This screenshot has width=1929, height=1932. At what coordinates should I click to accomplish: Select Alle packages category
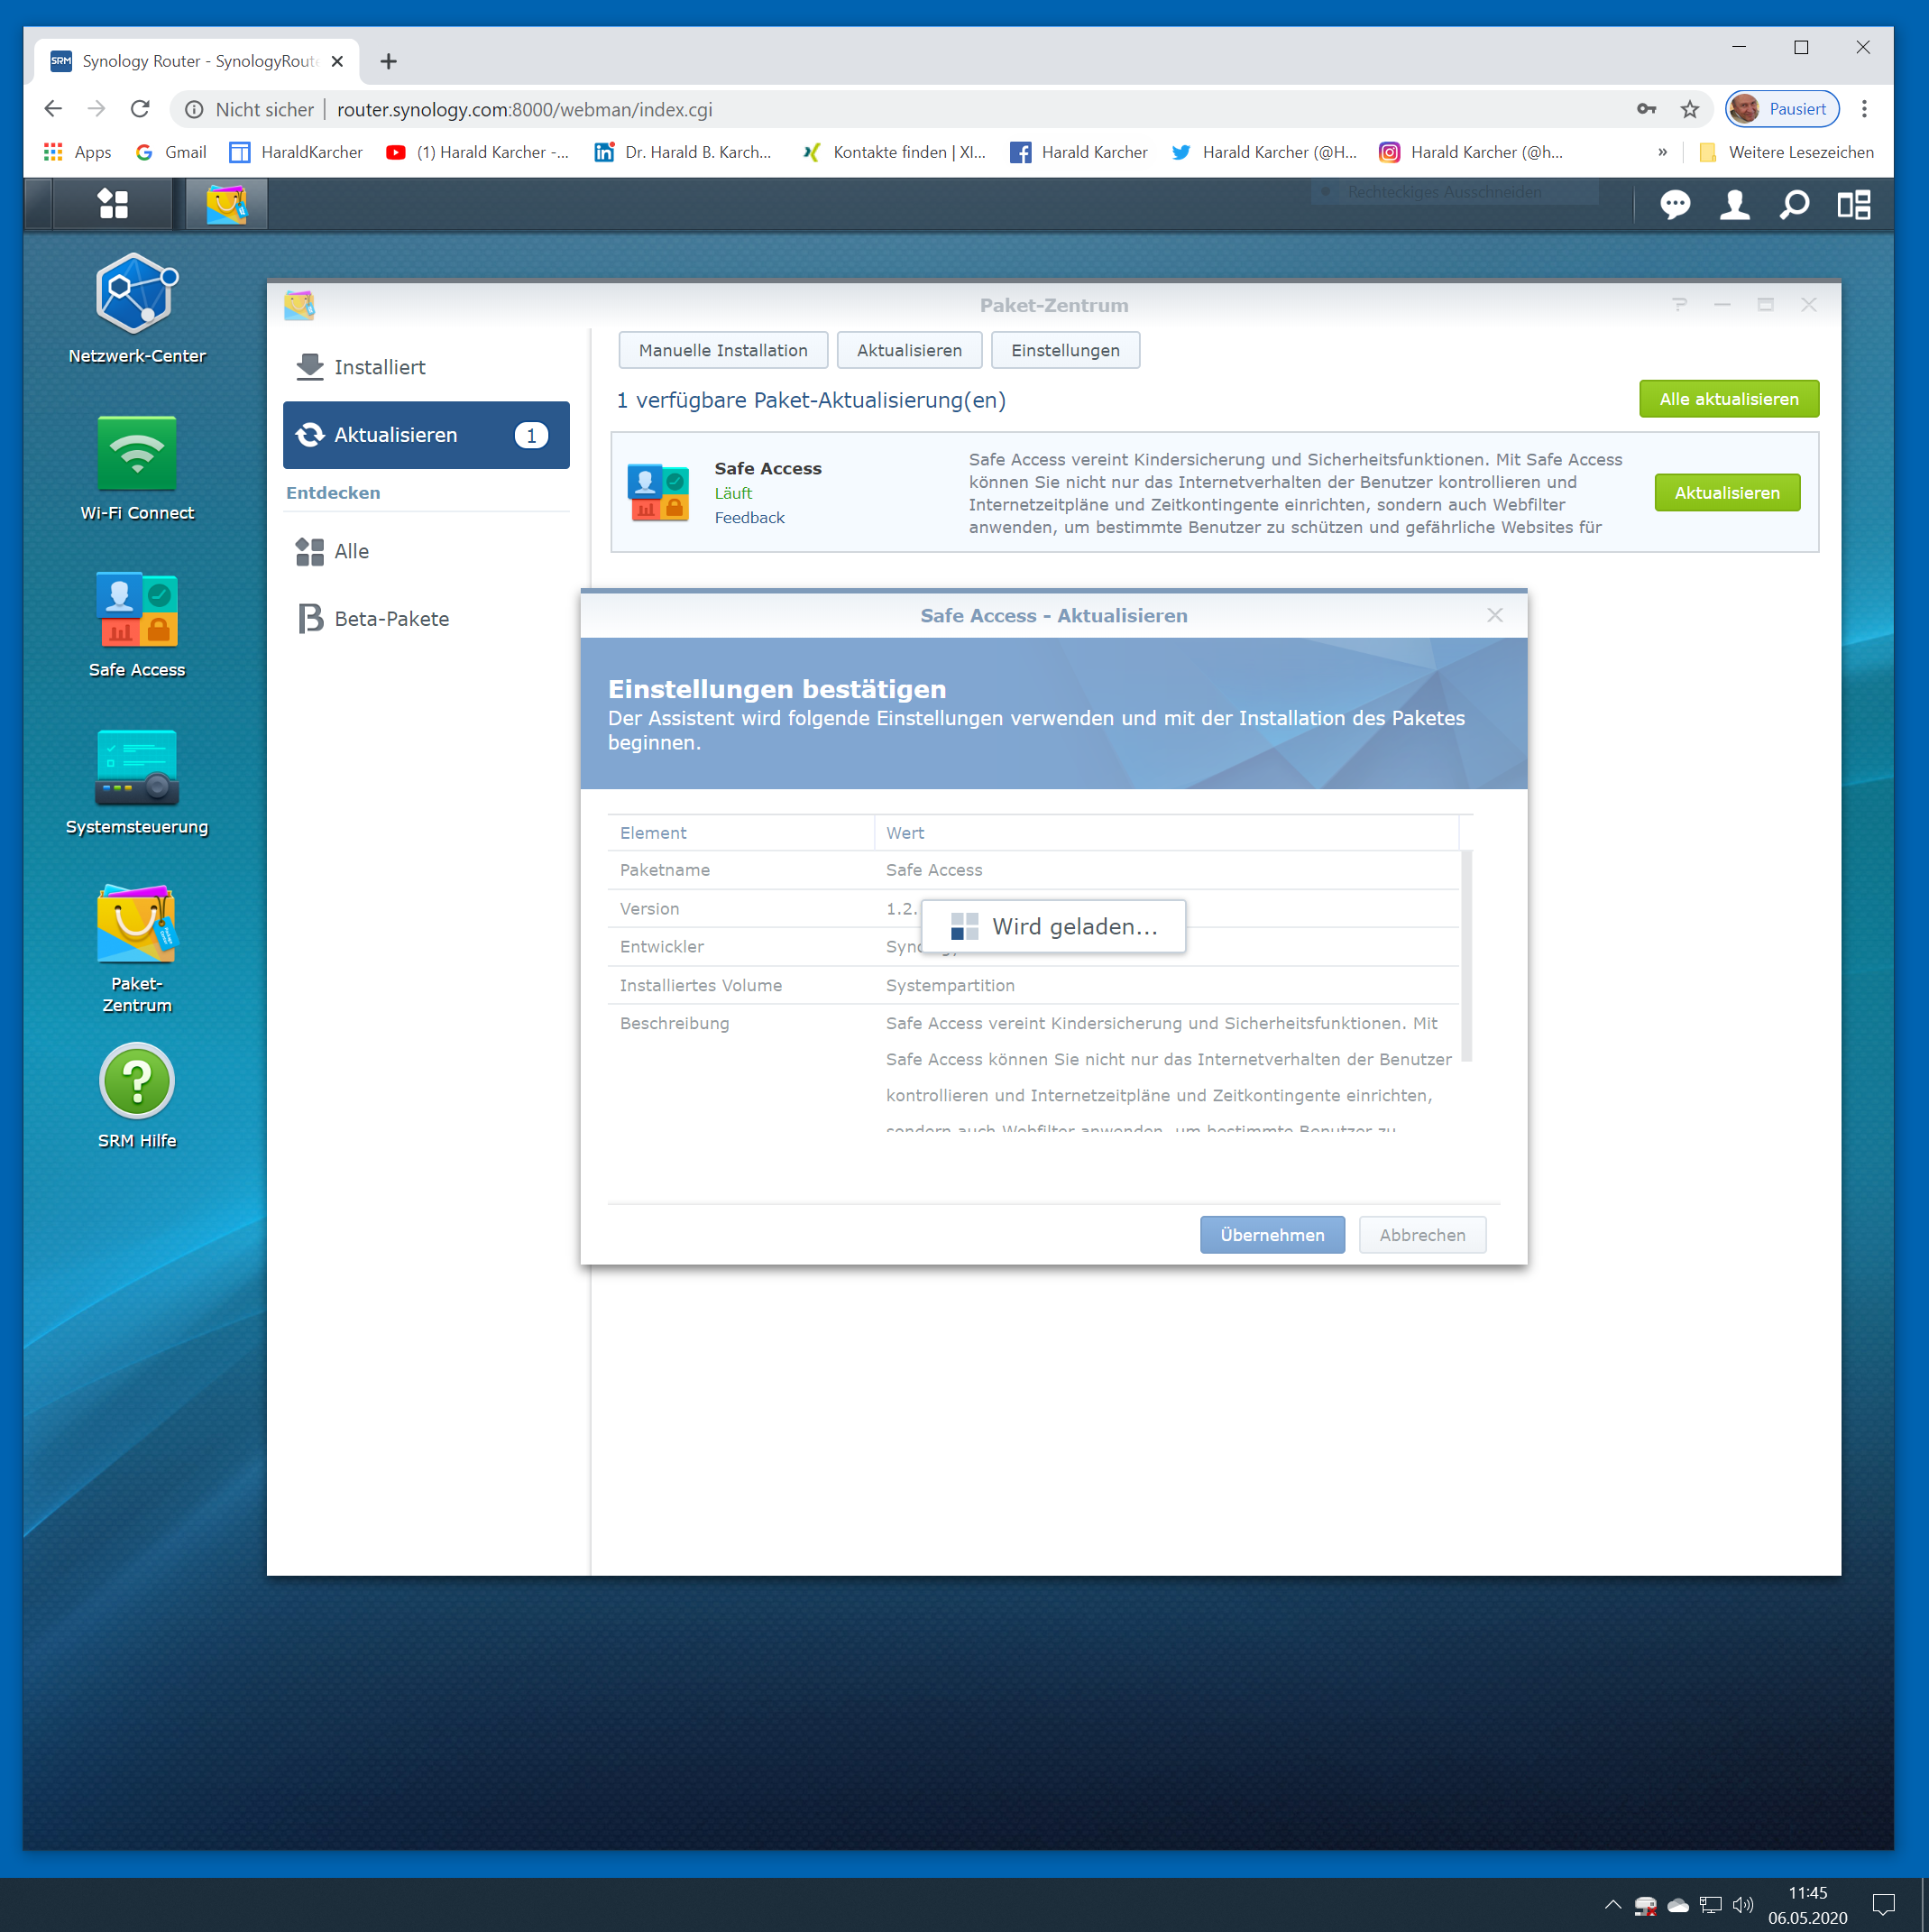tap(351, 551)
